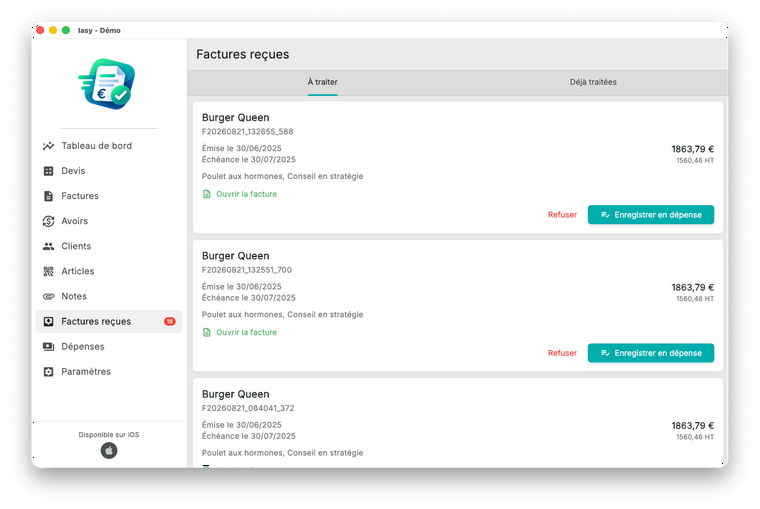Click the Factures reçues inbox icon
The image size is (760, 509).
48,321
